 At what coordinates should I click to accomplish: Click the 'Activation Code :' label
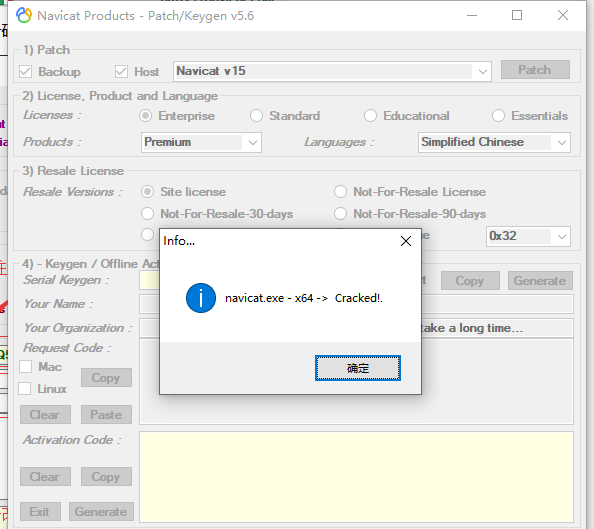pyautogui.click(x=72, y=440)
